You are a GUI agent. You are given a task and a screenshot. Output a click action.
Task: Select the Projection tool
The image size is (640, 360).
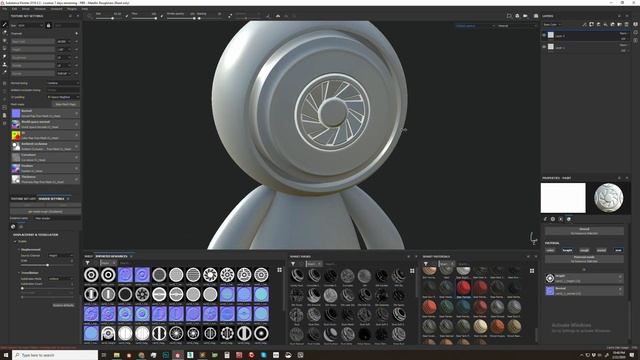tap(4, 40)
